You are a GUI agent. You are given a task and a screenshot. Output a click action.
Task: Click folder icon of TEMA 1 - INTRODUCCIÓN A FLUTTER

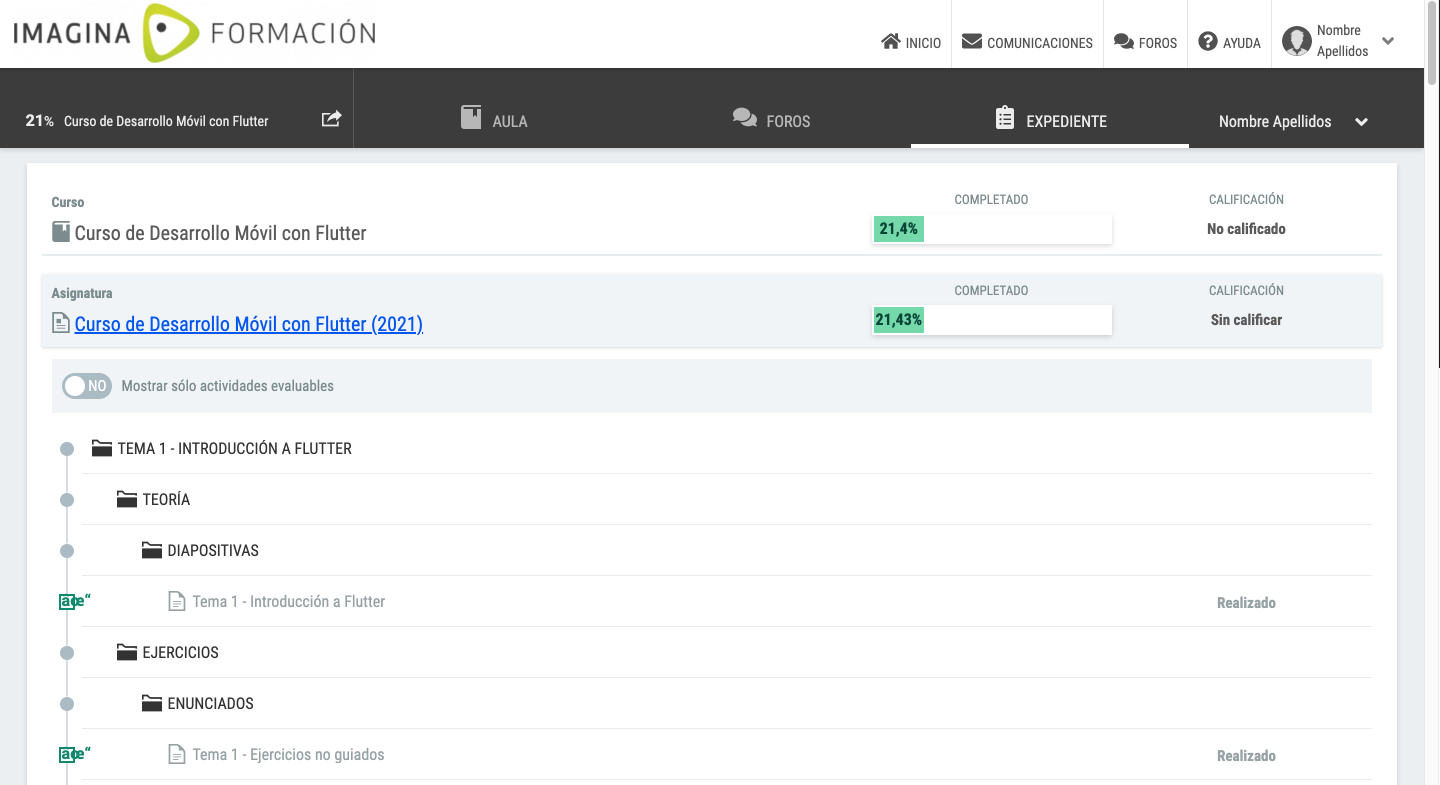[102, 449]
